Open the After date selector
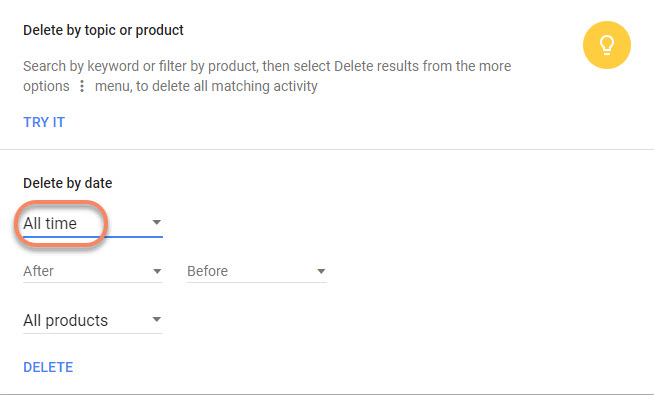Viewport: 654px width, 395px height. [x=93, y=272]
